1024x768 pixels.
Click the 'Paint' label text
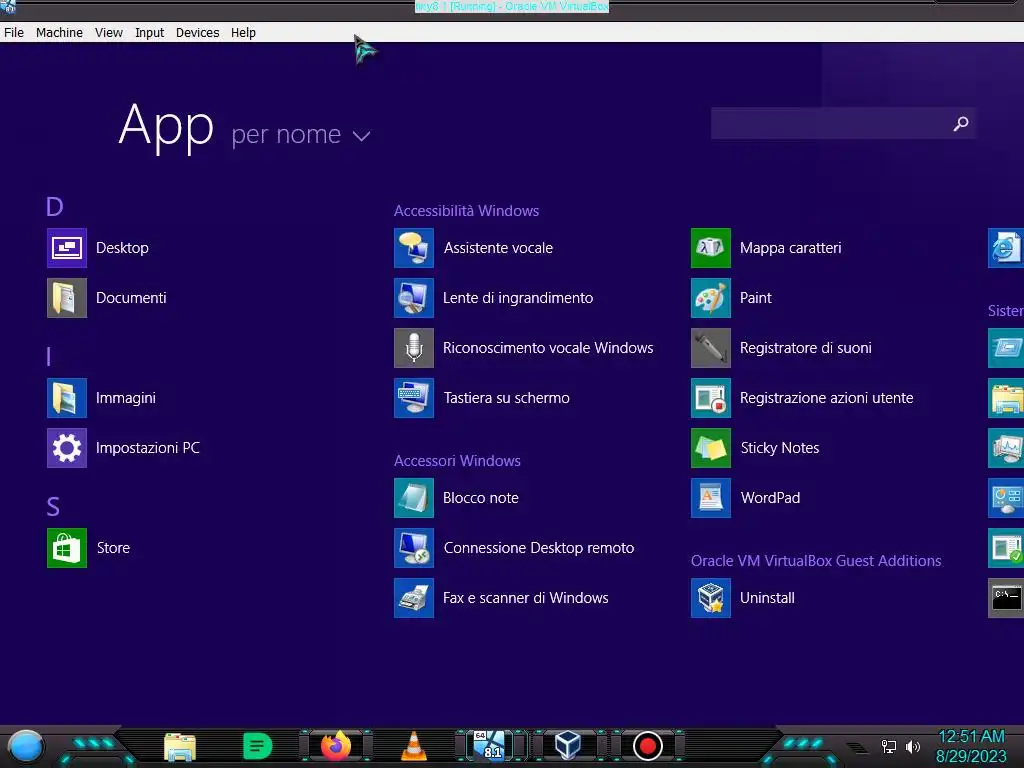(x=756, y=298)
